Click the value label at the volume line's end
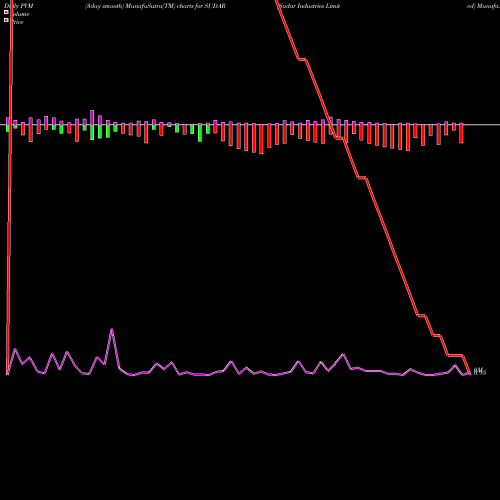 coord(480,371)
